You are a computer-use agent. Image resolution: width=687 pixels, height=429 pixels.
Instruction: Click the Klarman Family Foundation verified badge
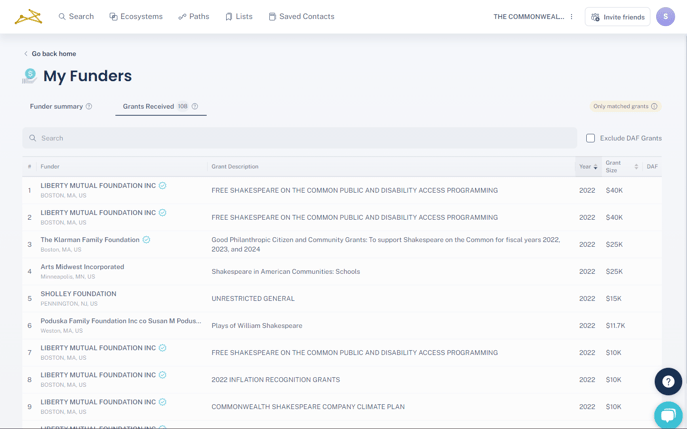pos(146,240)
